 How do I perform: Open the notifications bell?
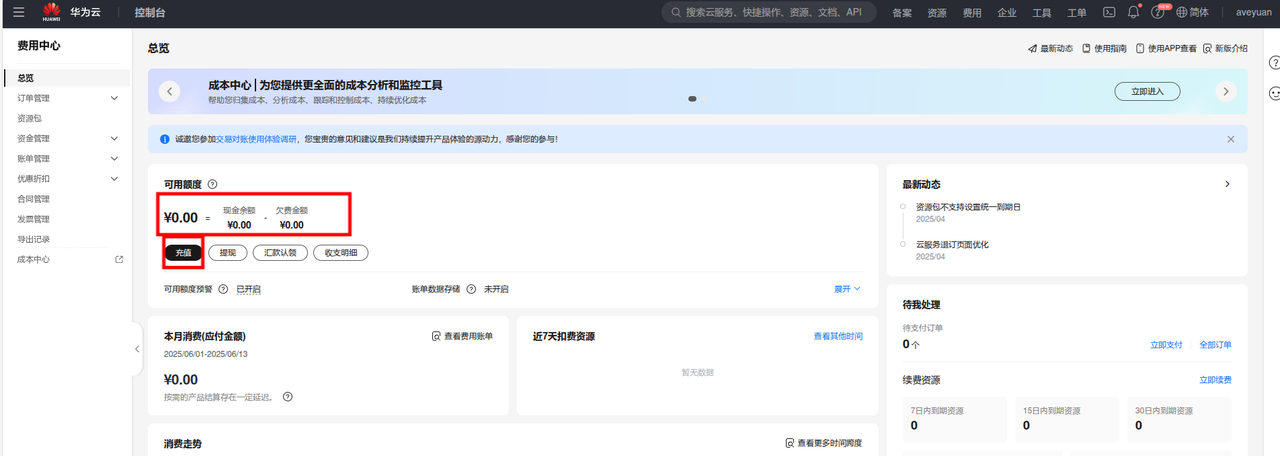(x=1133, y=12)
